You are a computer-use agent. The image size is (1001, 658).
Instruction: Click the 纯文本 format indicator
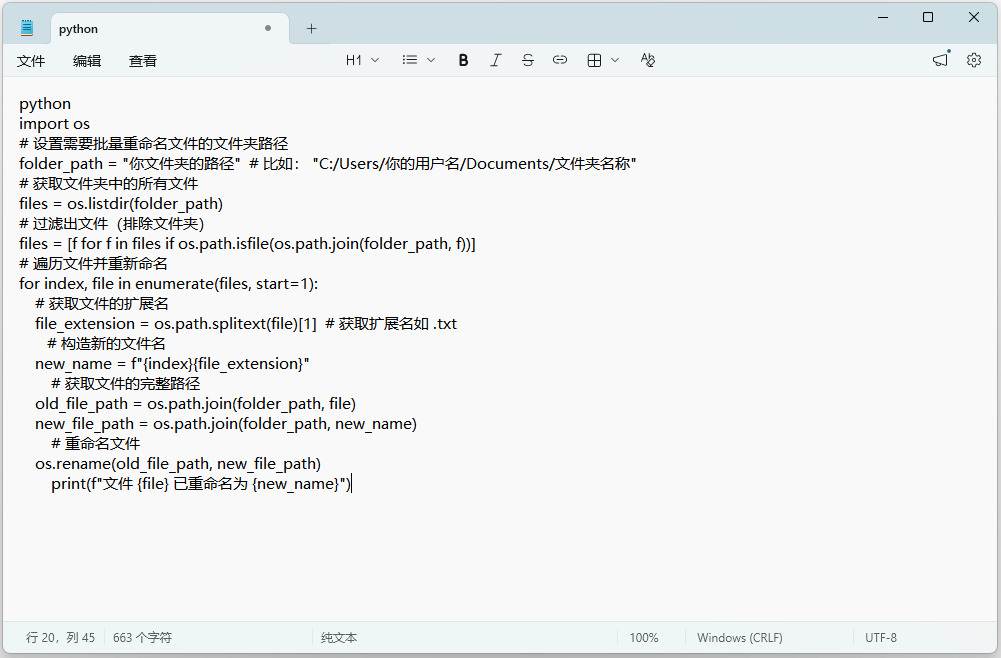(x=339, y=638)
